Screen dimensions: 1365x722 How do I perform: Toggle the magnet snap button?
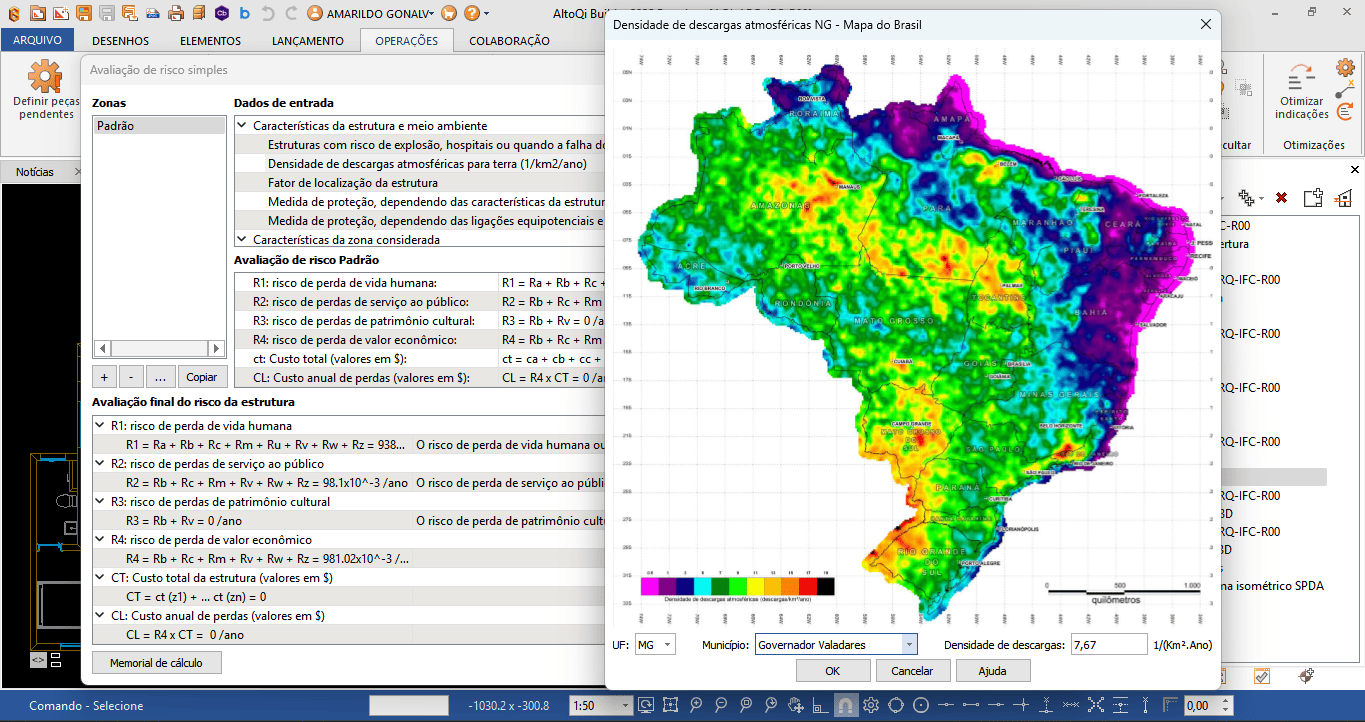click(845, 705)
